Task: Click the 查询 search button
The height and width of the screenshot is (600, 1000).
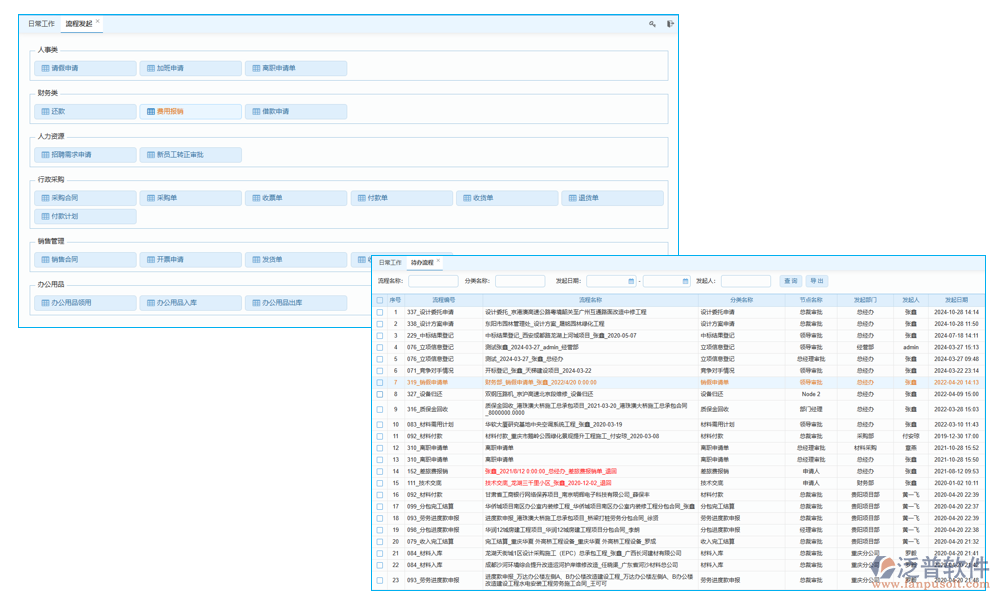Action: tap(791, 281)
